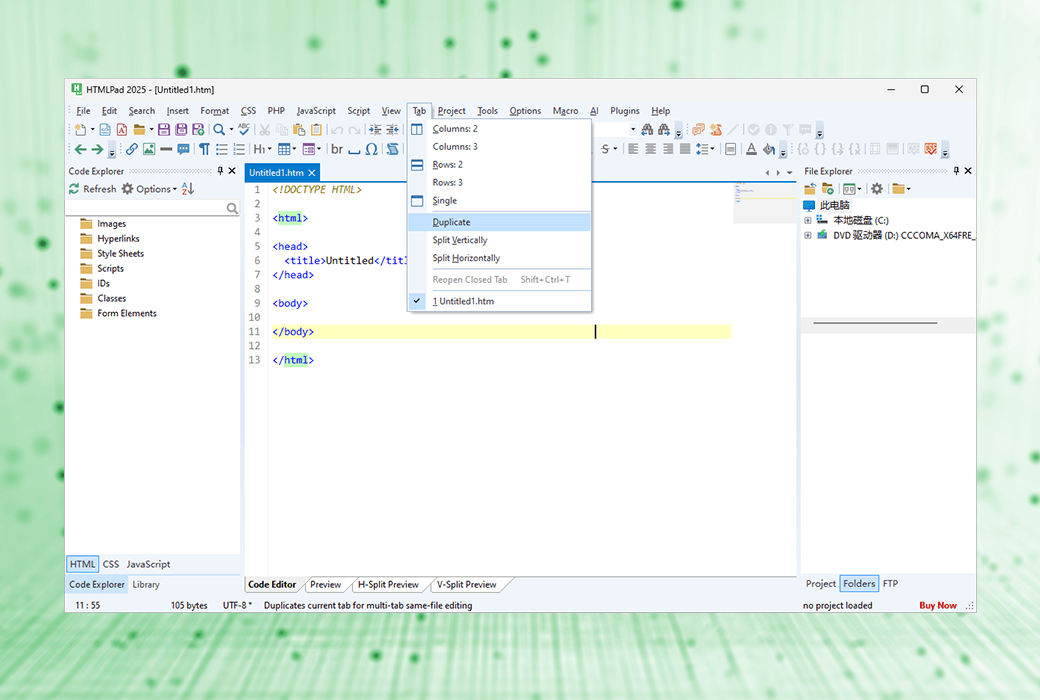Click File Explorer new folder icon
This screenshot has height=700, width=1040.
tap(828, 189)
